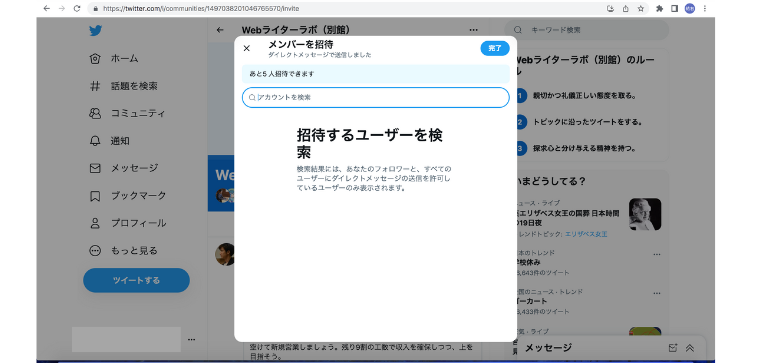Open account options dots at the sidebar bottom
The image size is (768, 363).
[192, 339]
